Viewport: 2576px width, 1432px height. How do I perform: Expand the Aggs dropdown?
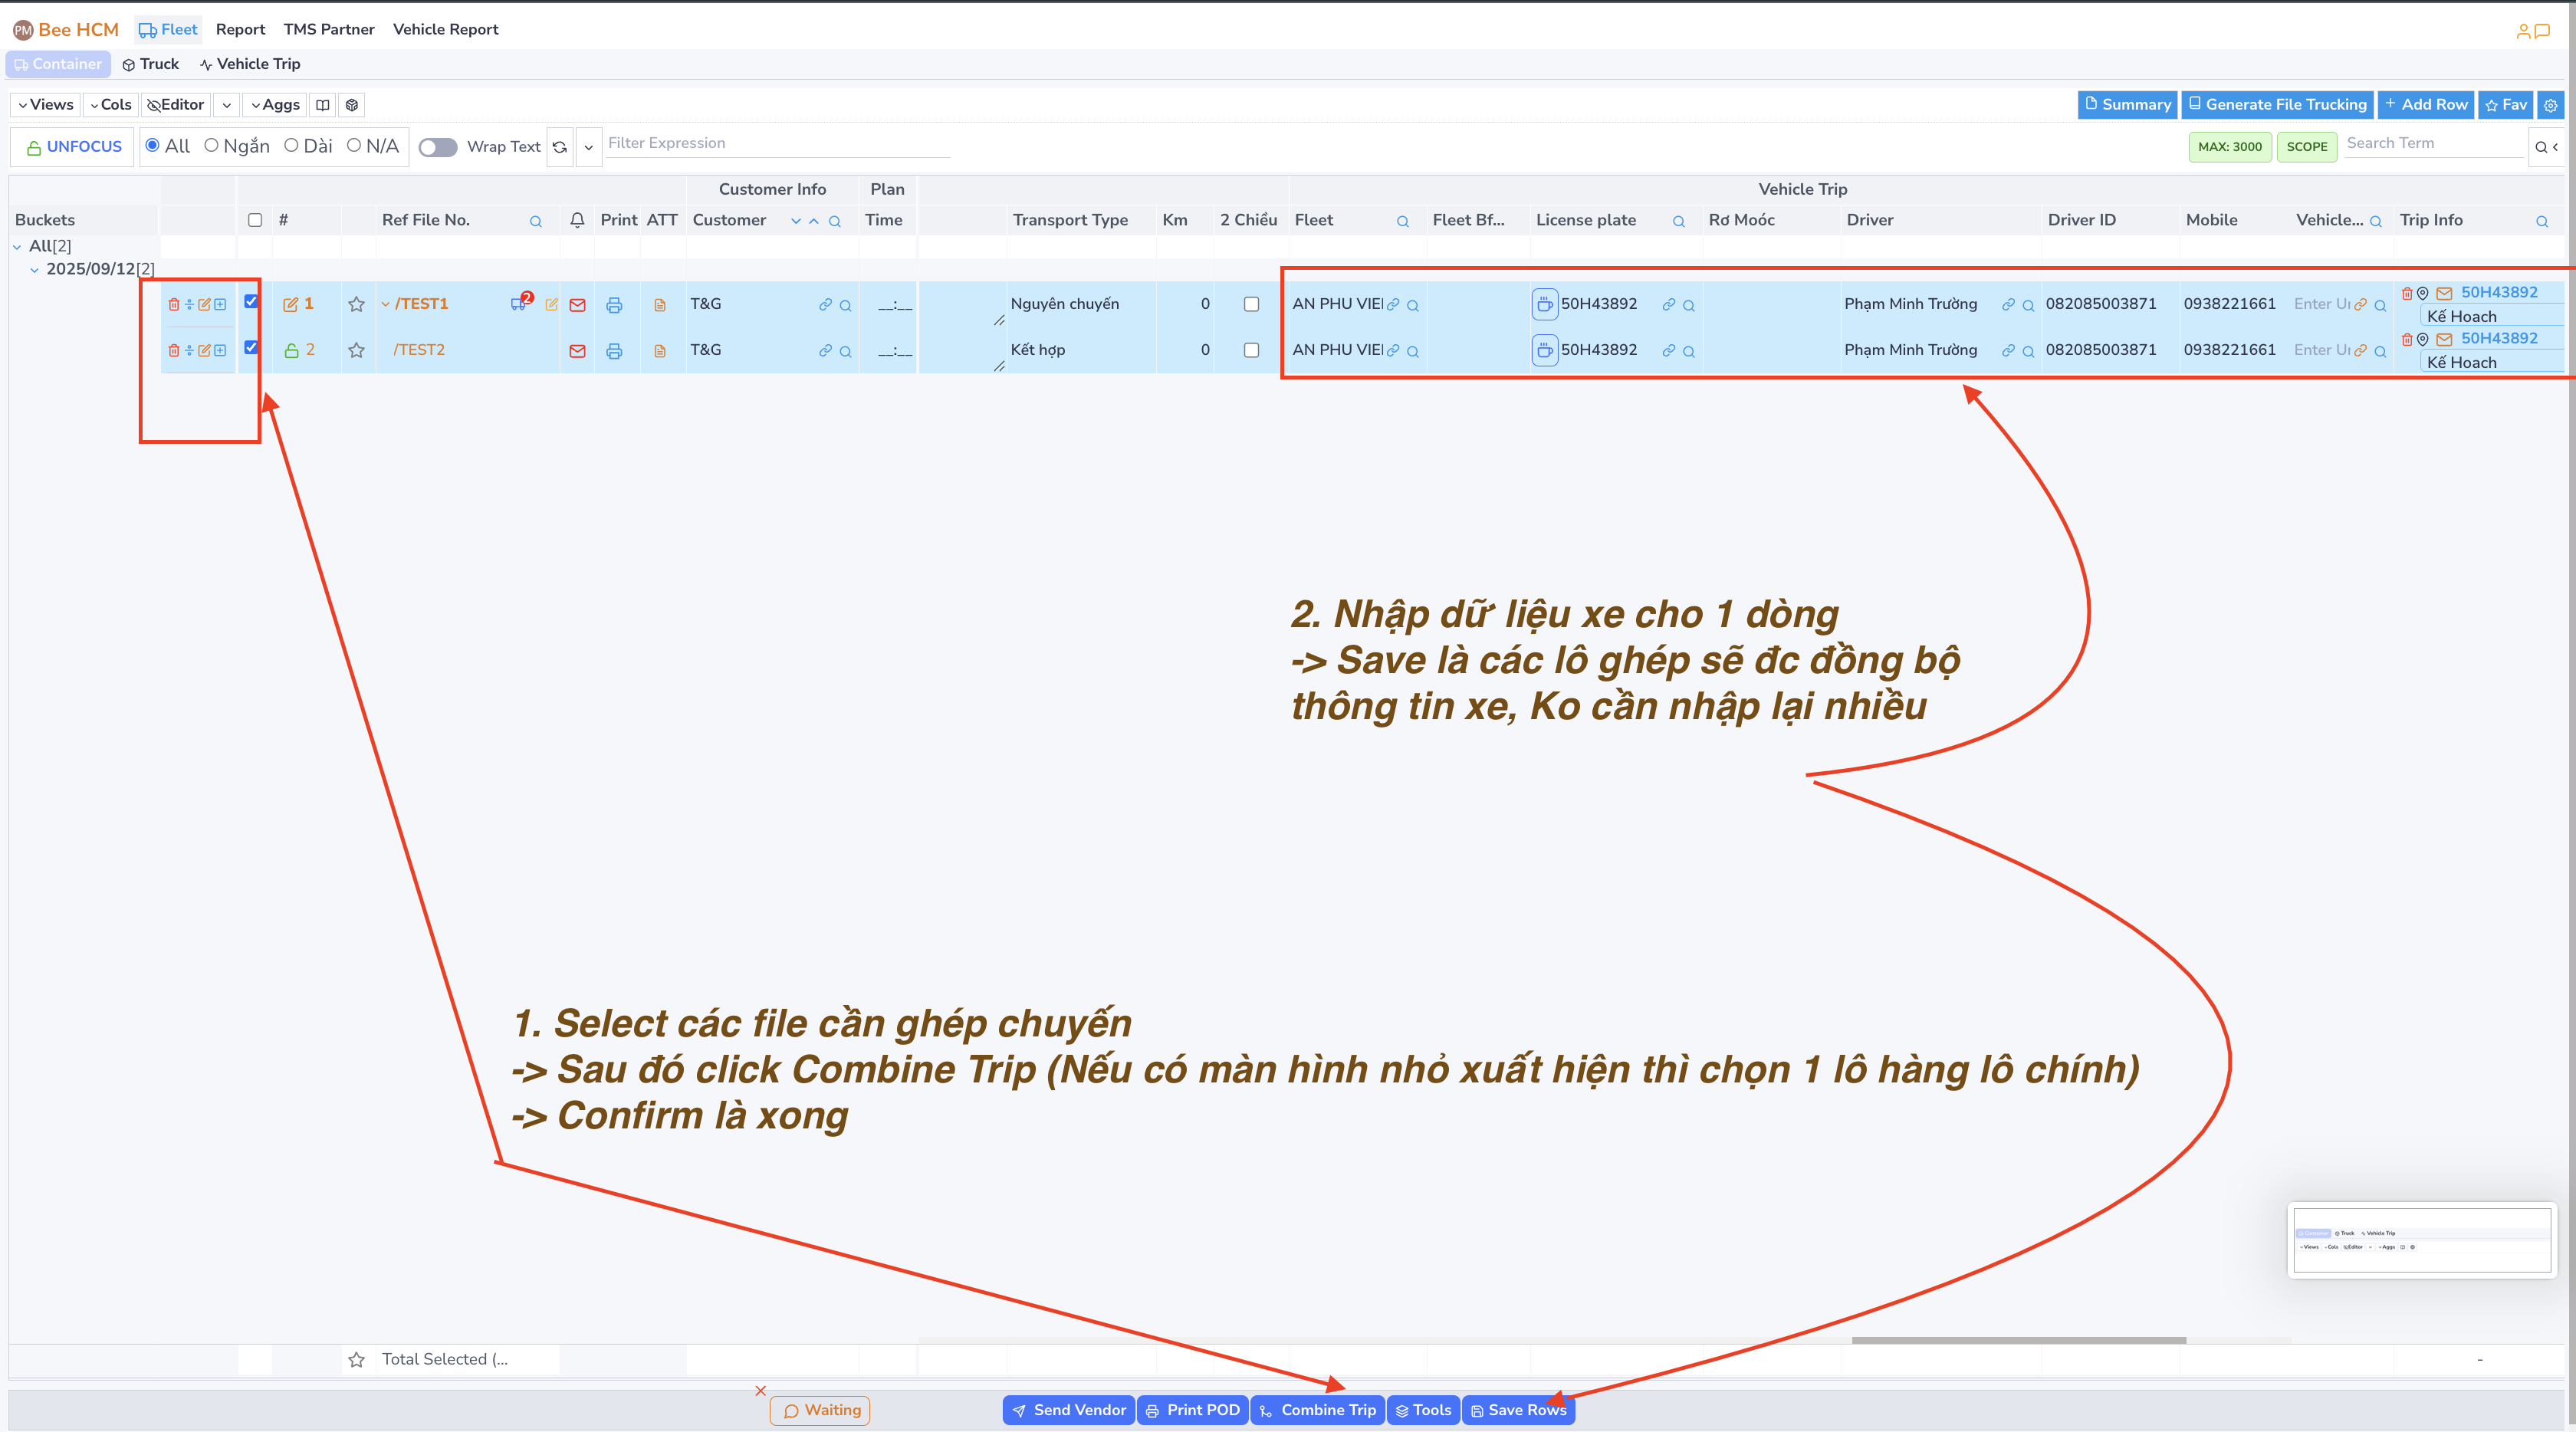274,105
